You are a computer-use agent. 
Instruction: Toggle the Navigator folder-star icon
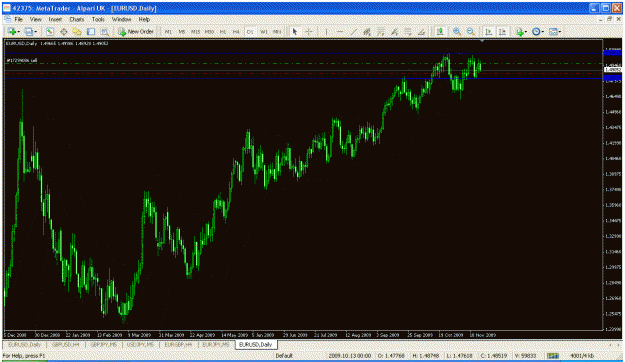(77, 31)
